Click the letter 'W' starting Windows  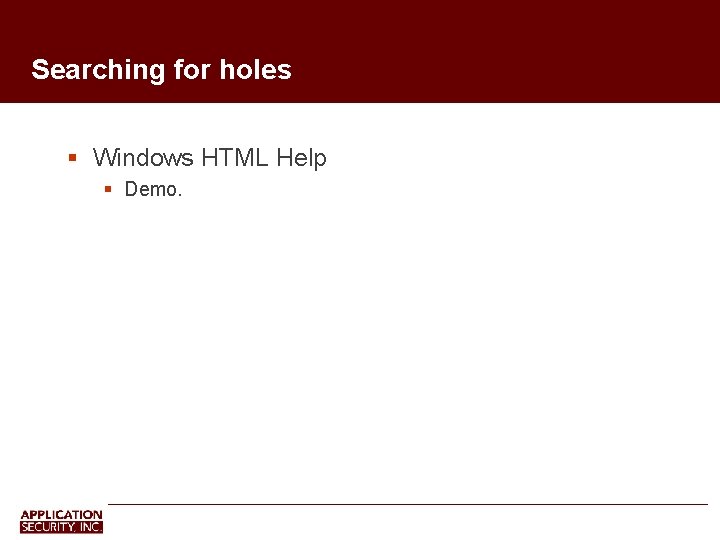click(x=104, y=158)
